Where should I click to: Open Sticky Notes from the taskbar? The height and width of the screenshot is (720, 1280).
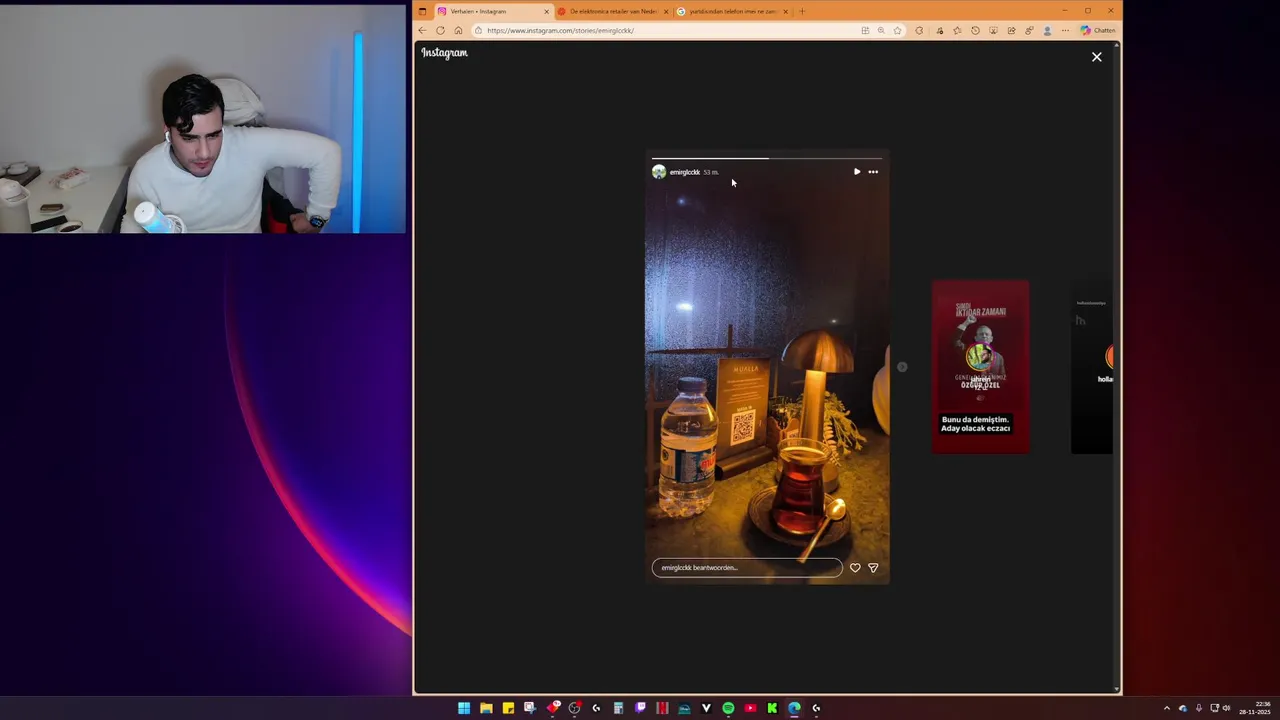click(x=508, y=708)
